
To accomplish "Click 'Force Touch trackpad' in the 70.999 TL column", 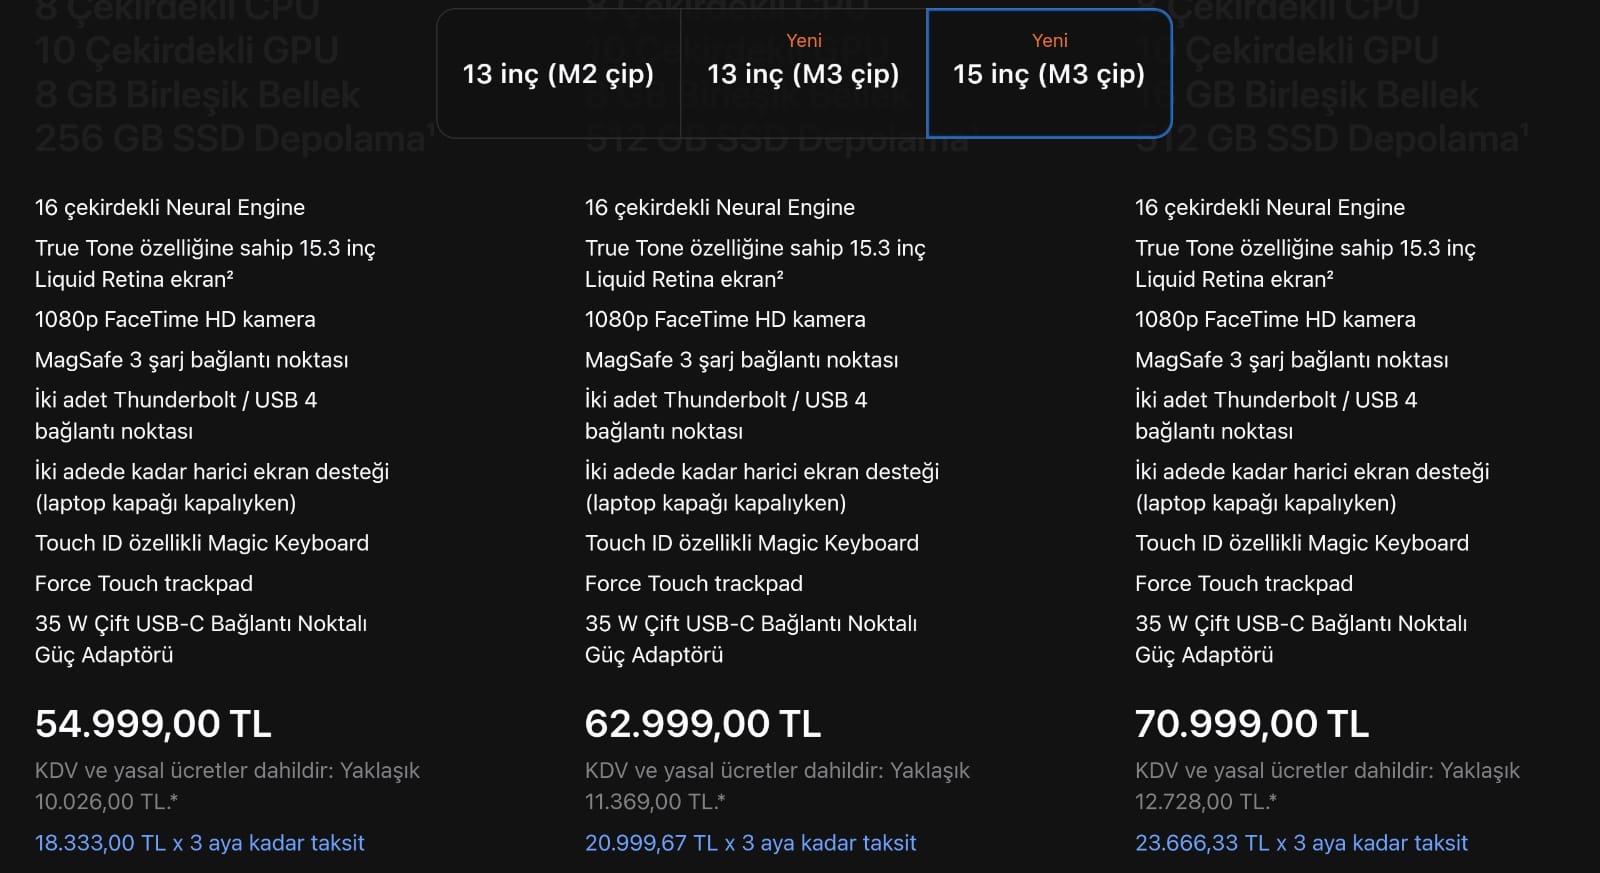I will click(x=1244, y=583).
